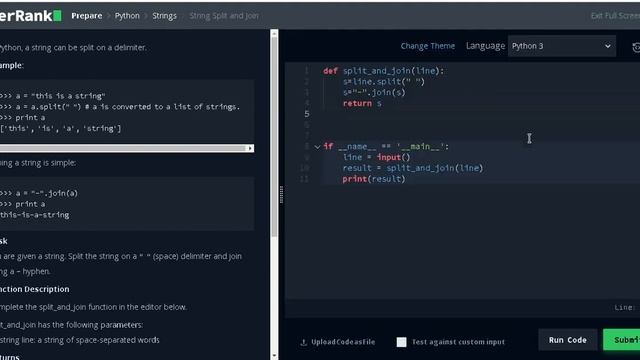Click the ['this', 'is', 'a', 'string'] output

pos(60,129)
